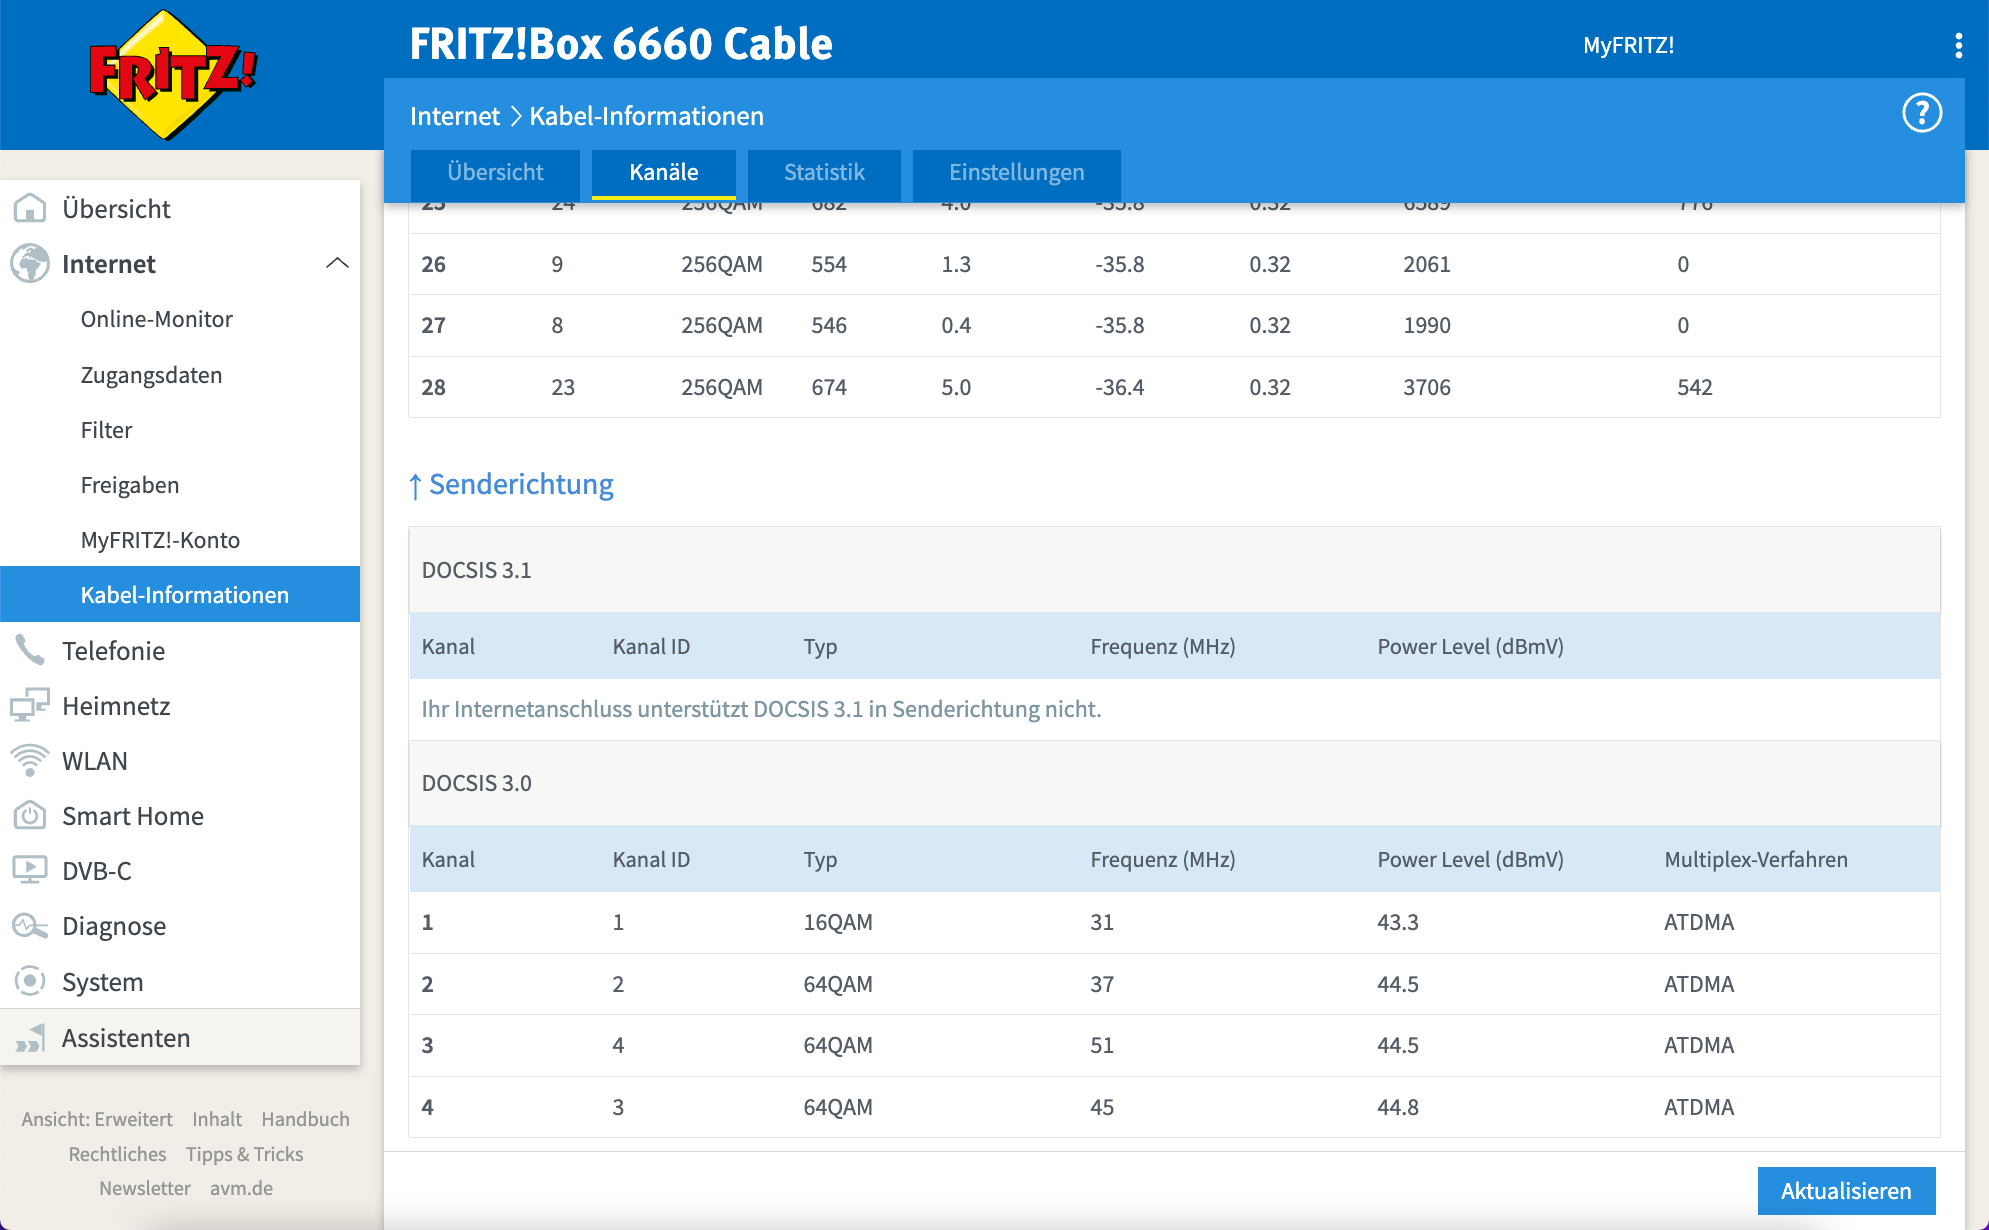Click the DOCSIS 3.0 section header

coord(1174,783)
